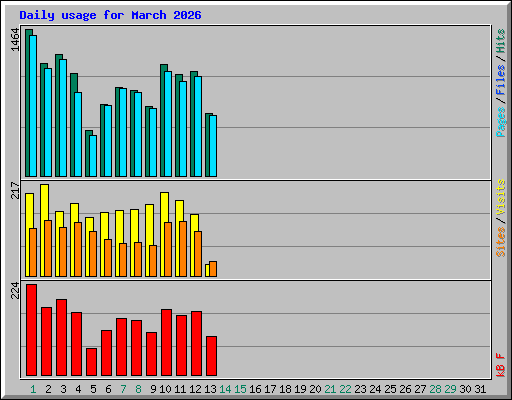
Task: Click day 5 on the x-axis
Action: 93,389
